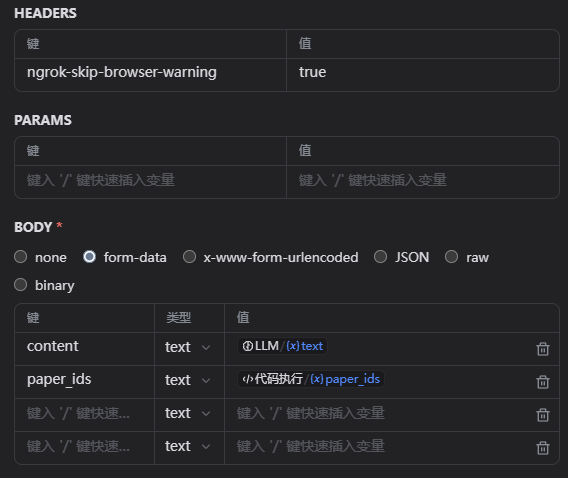Image resolution: width=568 pixels, height=478 pixels.
Task: Edit the paper_ids key field
Action: [x=84, y=380]
